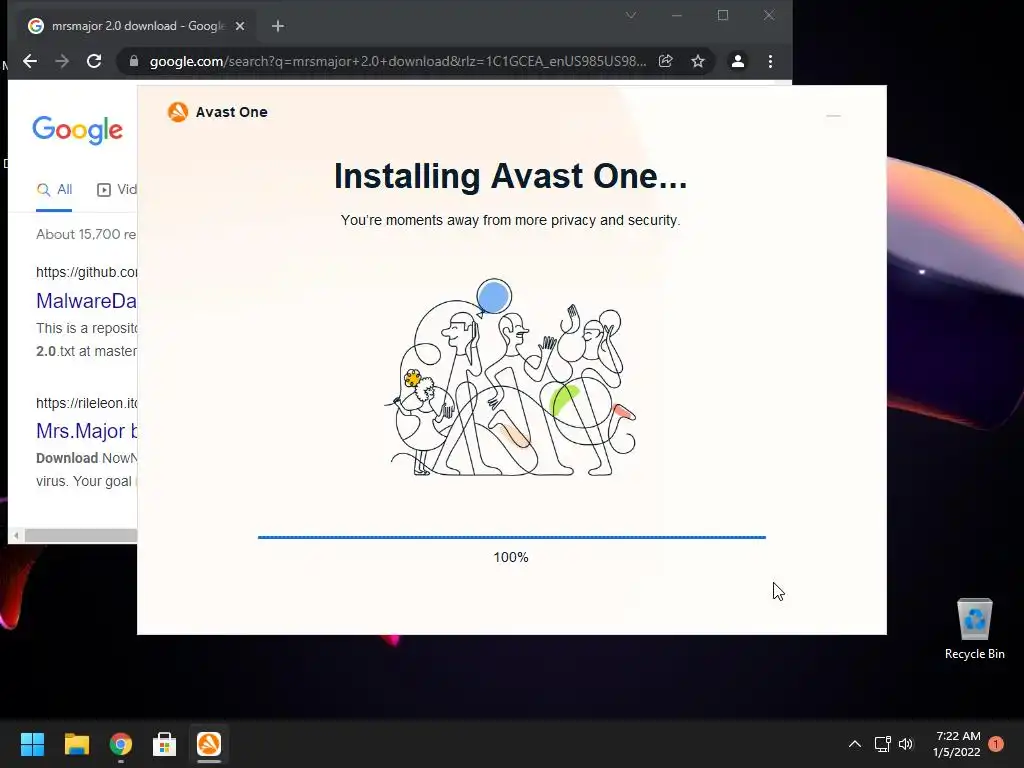Close the mrsmajor 2.0 download tab
The image size is (1024, 768).
coord(240,26)
